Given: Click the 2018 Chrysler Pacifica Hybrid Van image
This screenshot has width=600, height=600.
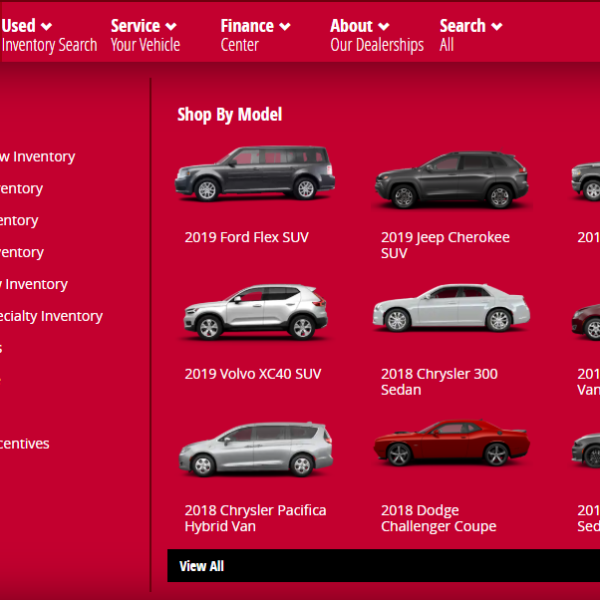Looking at the screenshot, I should point(255,449).
